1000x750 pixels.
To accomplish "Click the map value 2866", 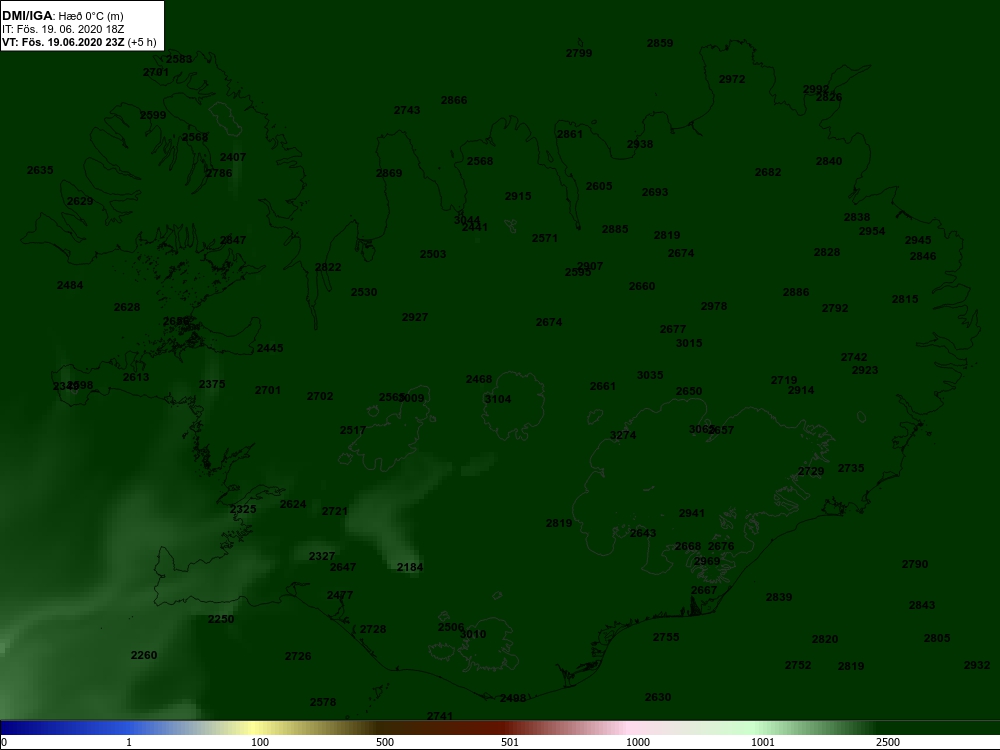I will coord(453,100).
